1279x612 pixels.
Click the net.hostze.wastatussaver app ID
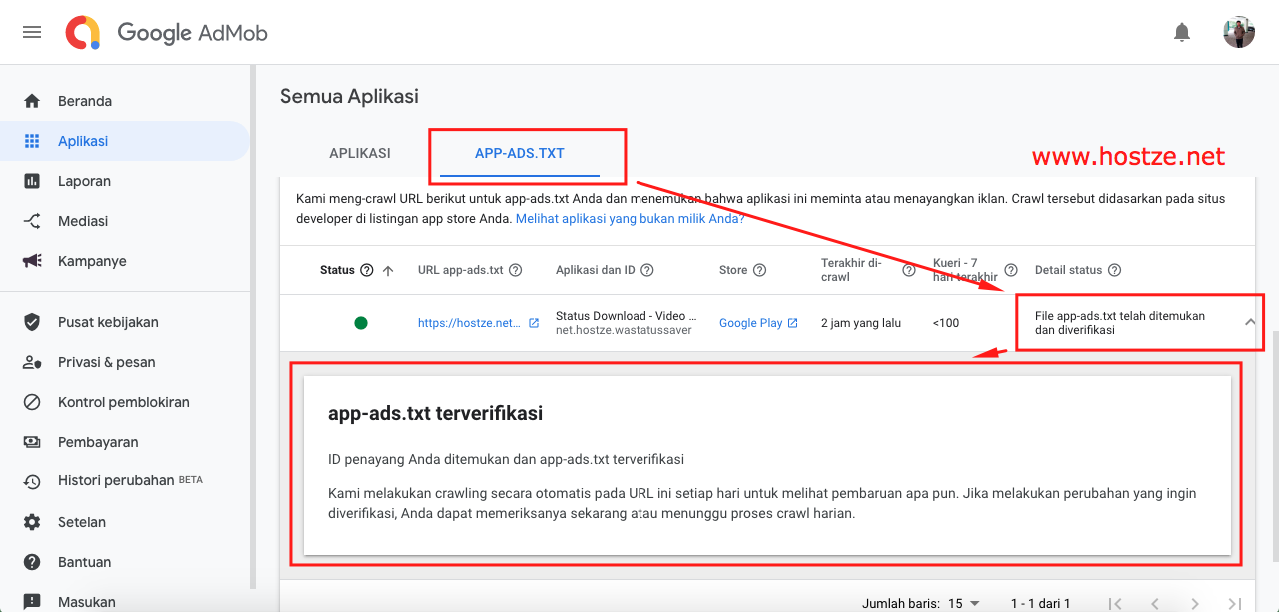[623, 330]
